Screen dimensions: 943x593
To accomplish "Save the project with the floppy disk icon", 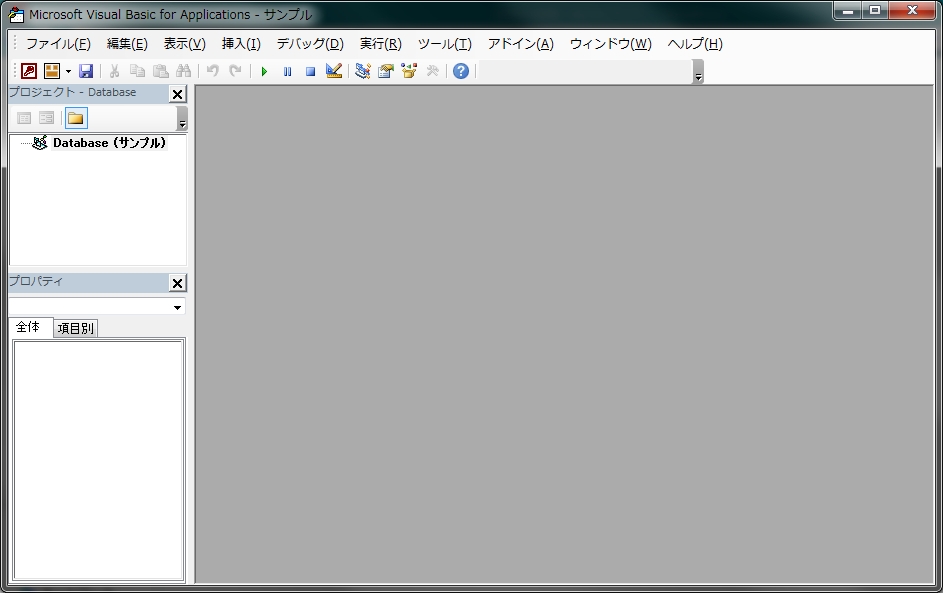I will [x=86, y=71].
